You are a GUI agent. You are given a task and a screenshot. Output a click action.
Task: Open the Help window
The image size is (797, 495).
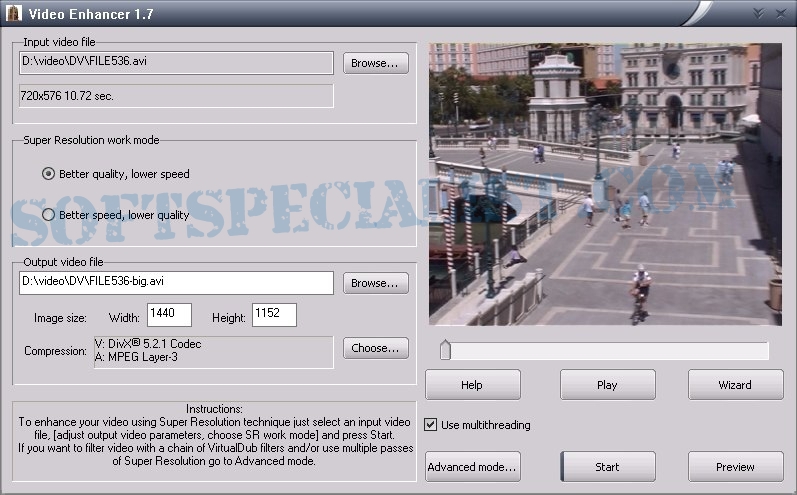pos(472,385)
